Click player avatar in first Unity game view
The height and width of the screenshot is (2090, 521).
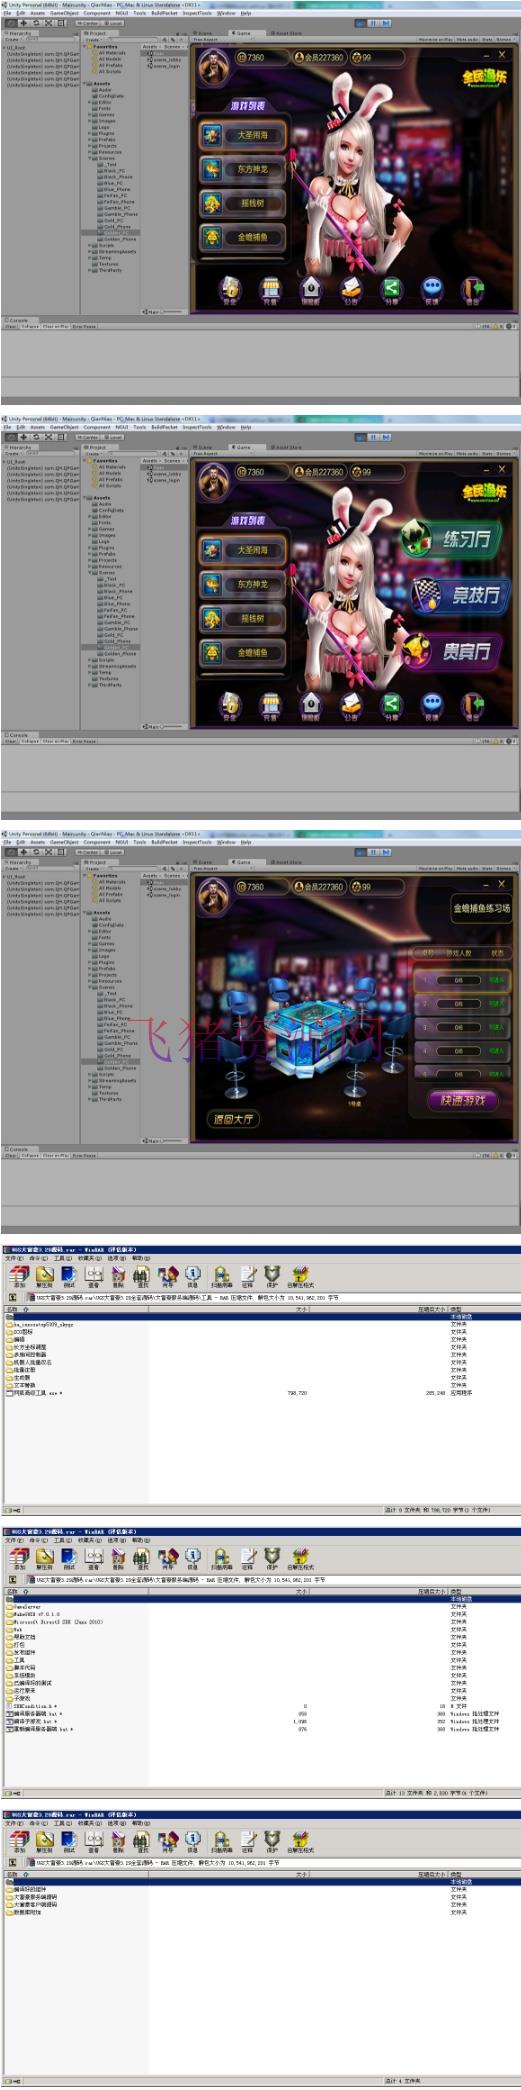tap(212, 66)
